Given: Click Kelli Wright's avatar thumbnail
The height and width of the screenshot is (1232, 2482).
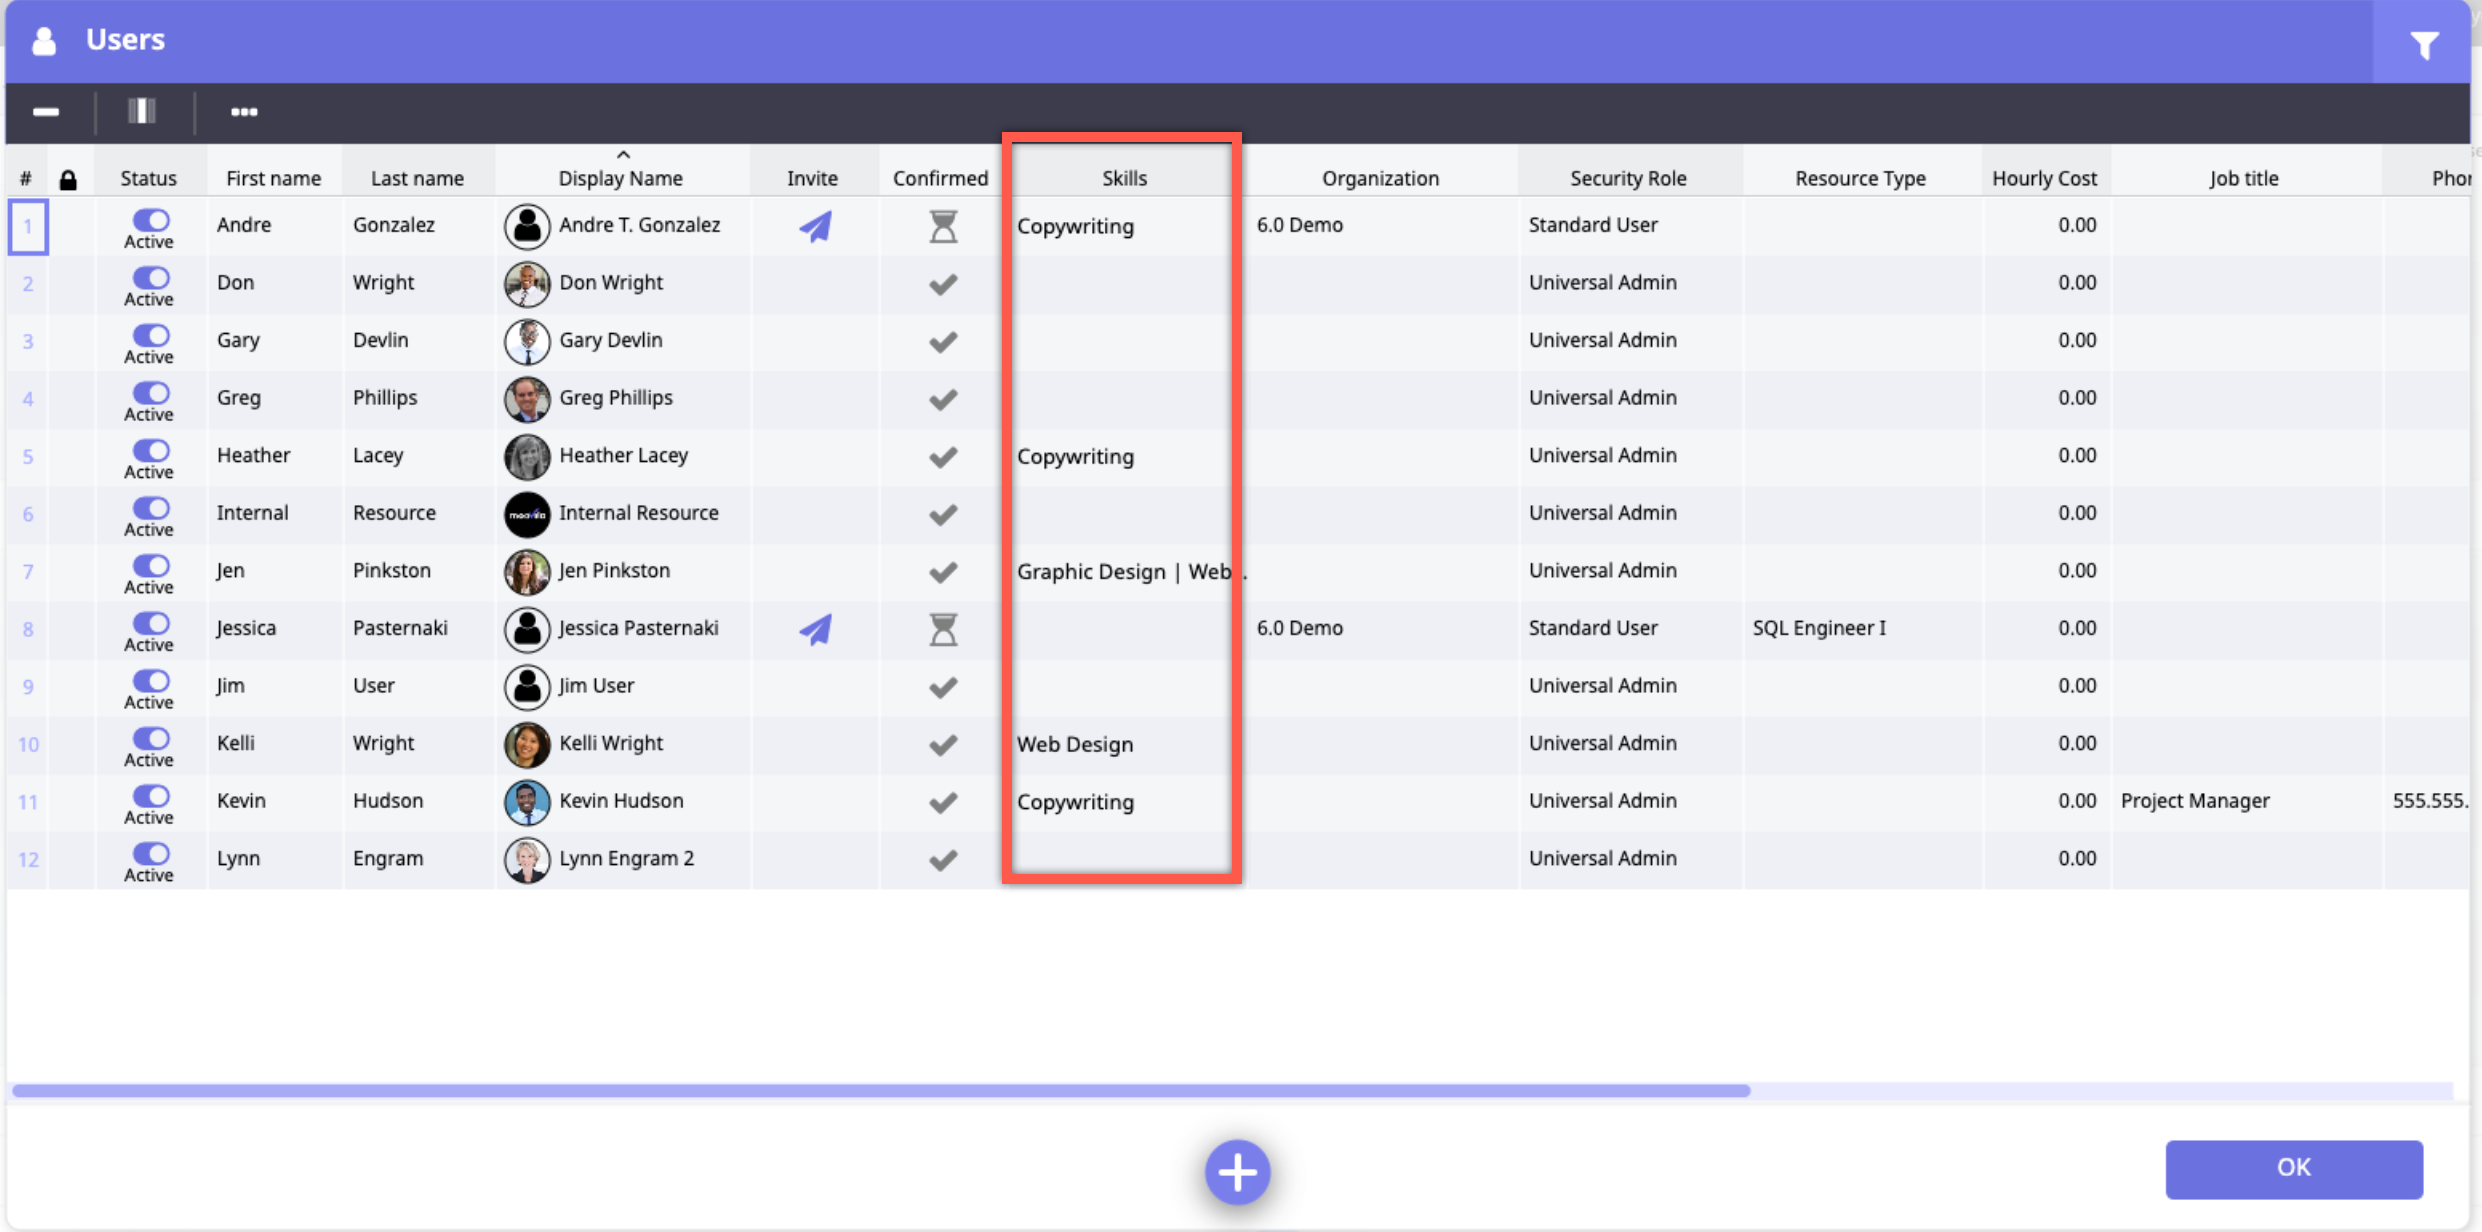Looking at the screenshot, I should 527,744.
